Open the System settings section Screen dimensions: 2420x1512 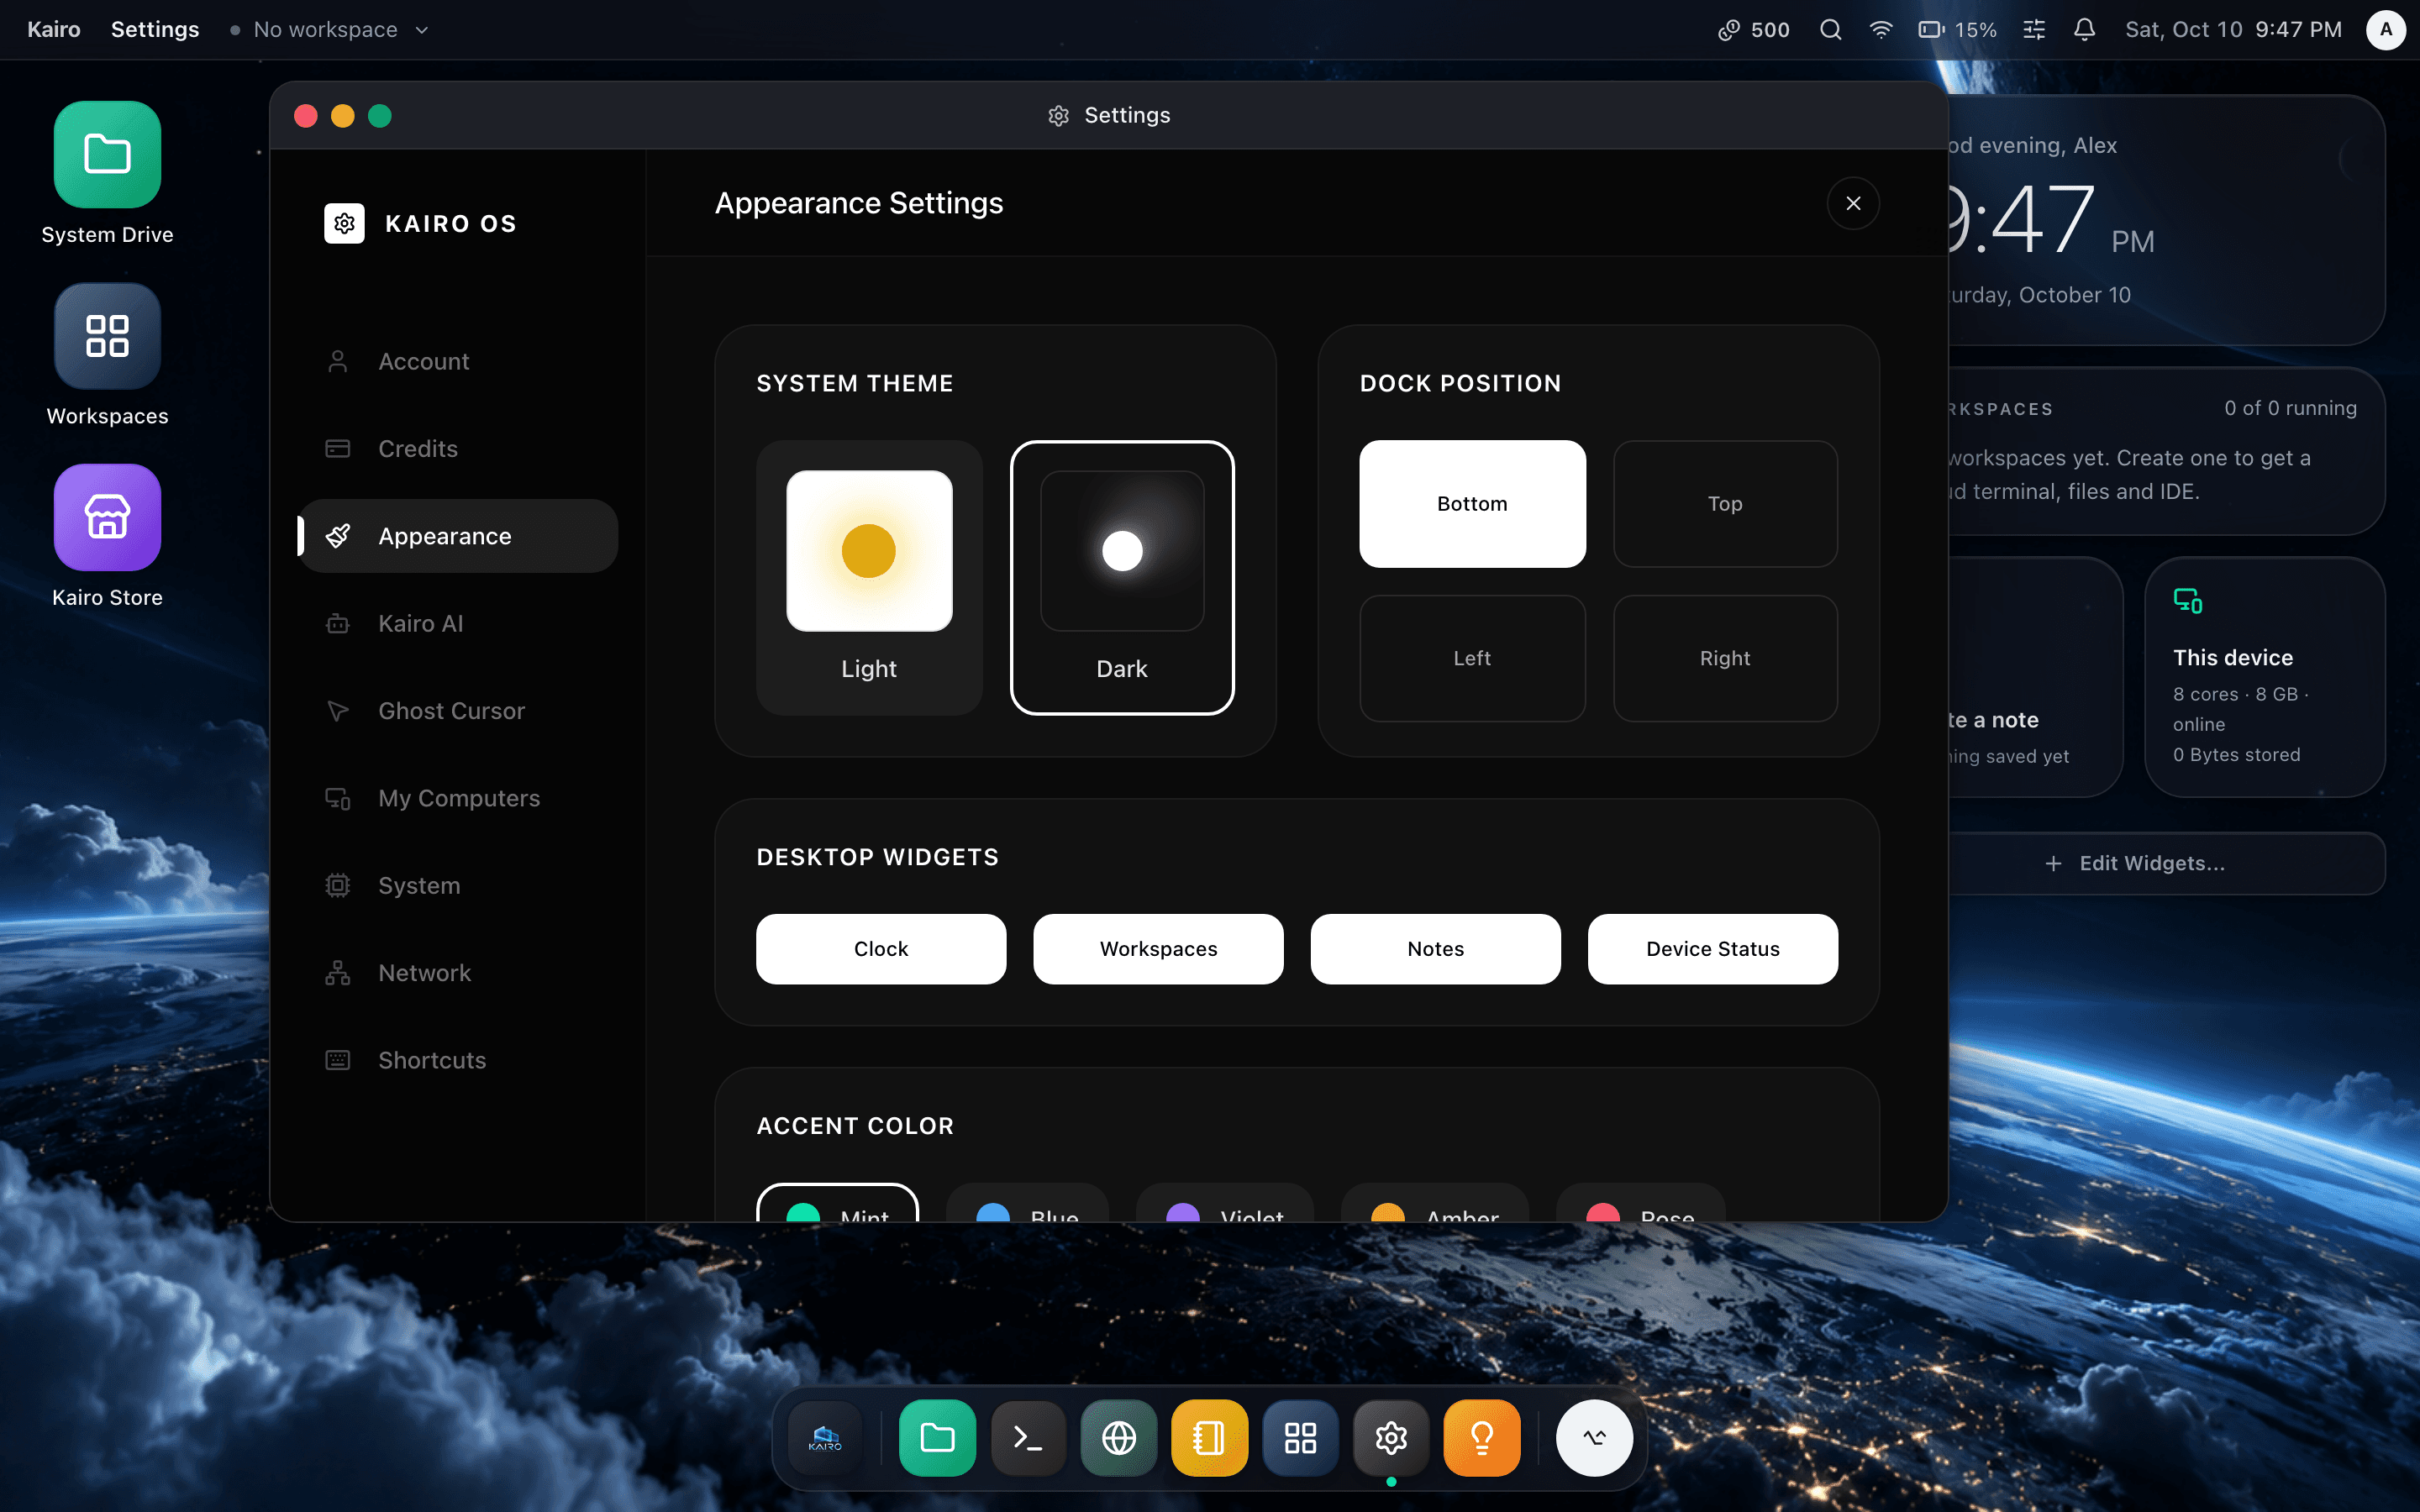coord(458,885)
